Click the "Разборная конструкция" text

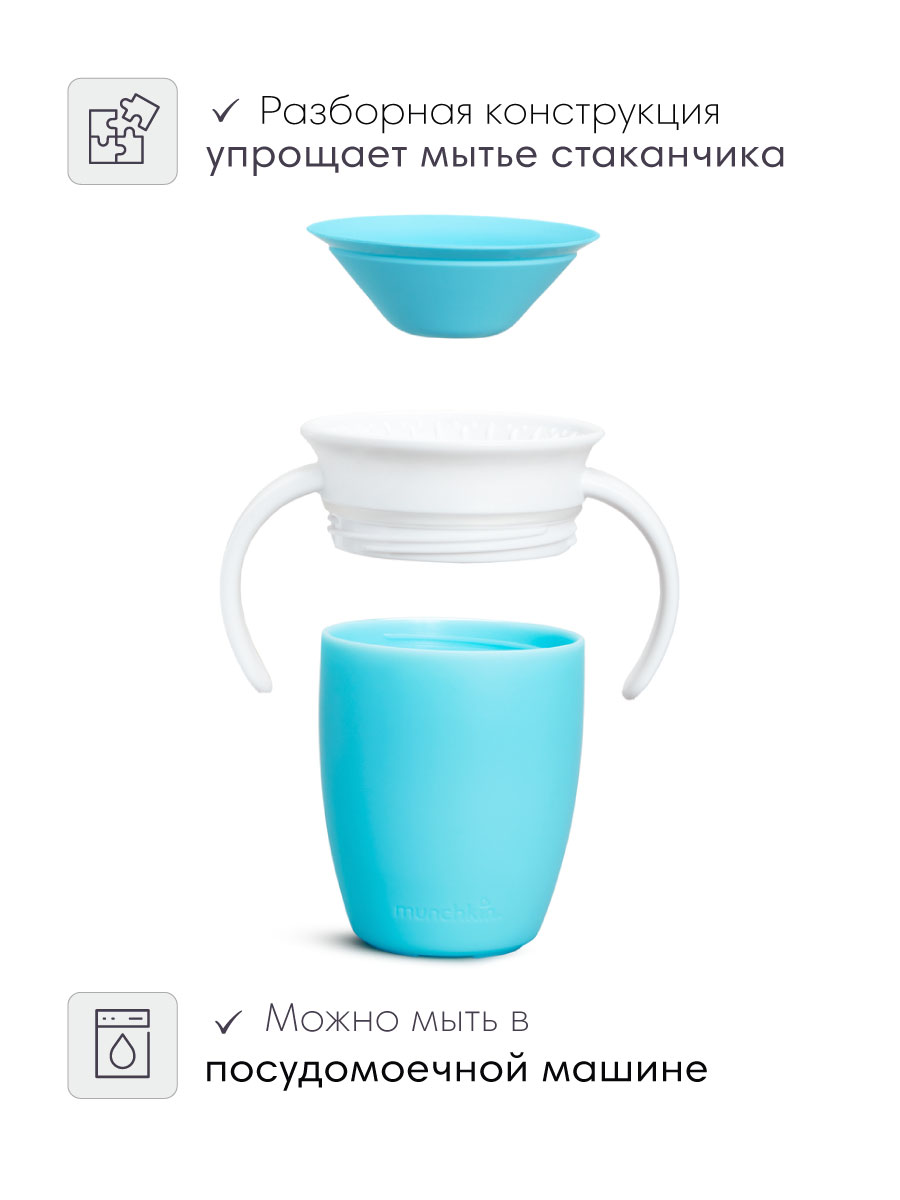click(x=489, y=113)
